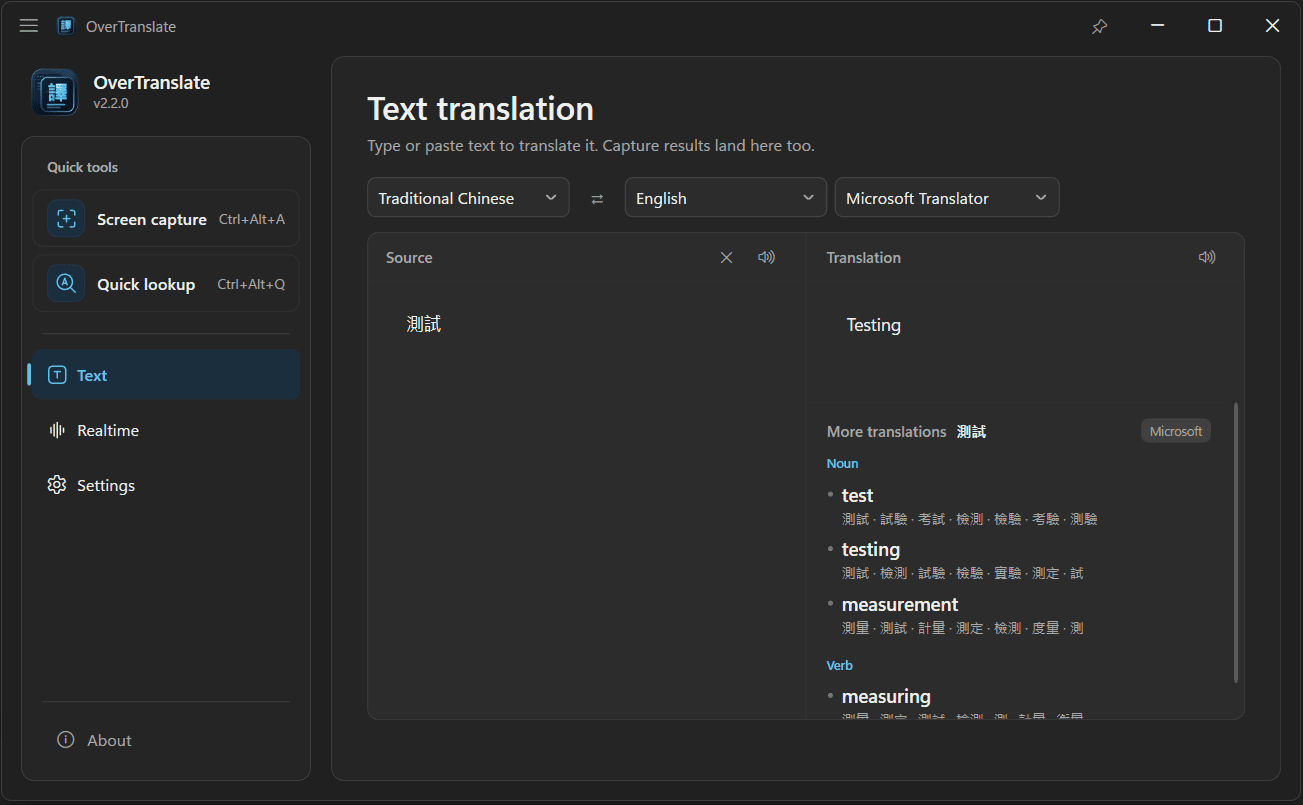Click the source text input area

[587, 500]
